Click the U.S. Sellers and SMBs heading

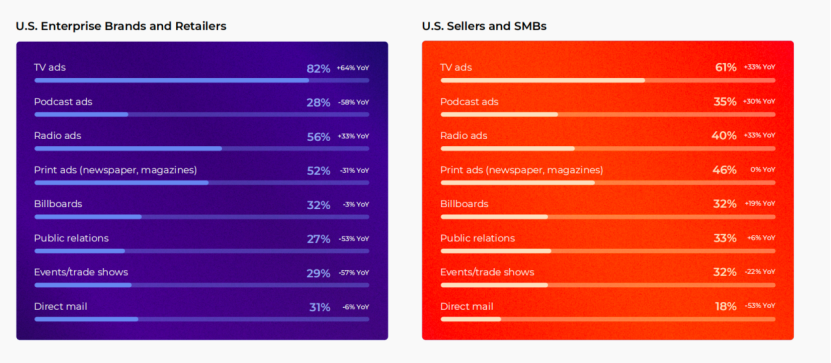(484, 26)
